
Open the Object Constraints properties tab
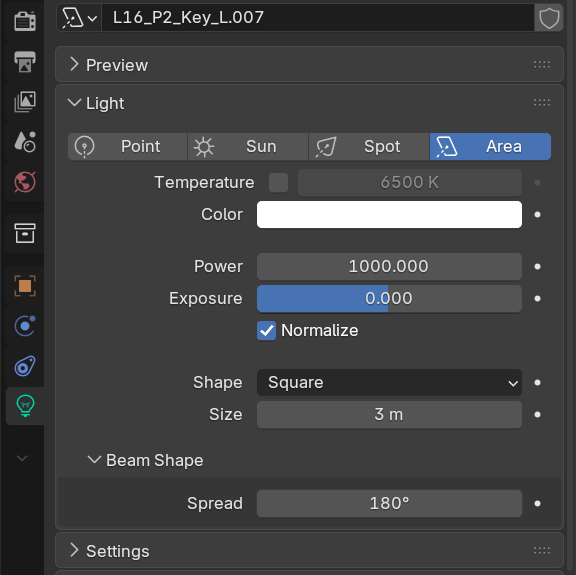(25, 366)
